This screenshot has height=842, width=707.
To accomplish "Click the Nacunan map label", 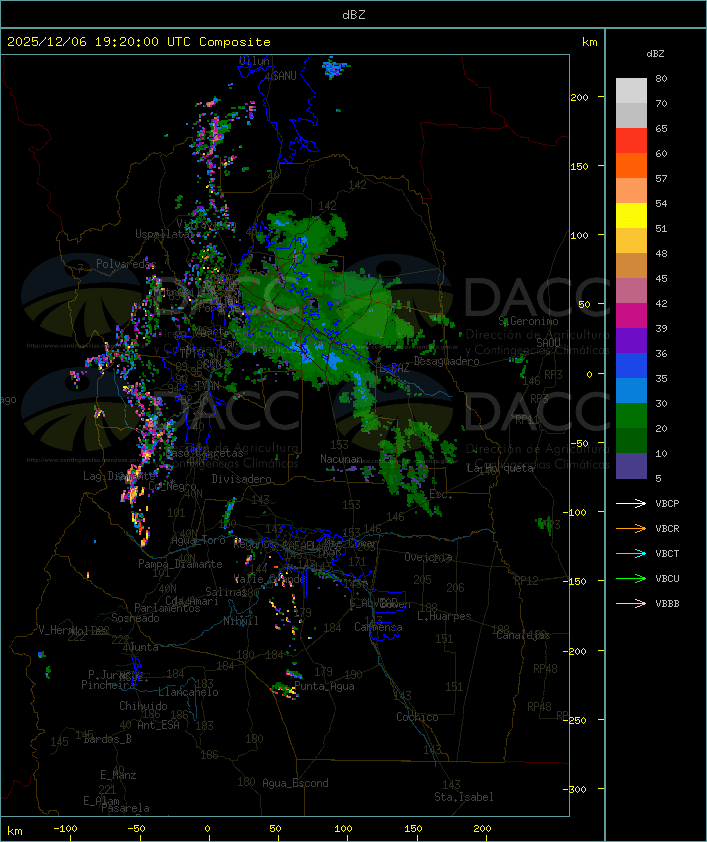I will pyautogui.click(x=341, y=459).
